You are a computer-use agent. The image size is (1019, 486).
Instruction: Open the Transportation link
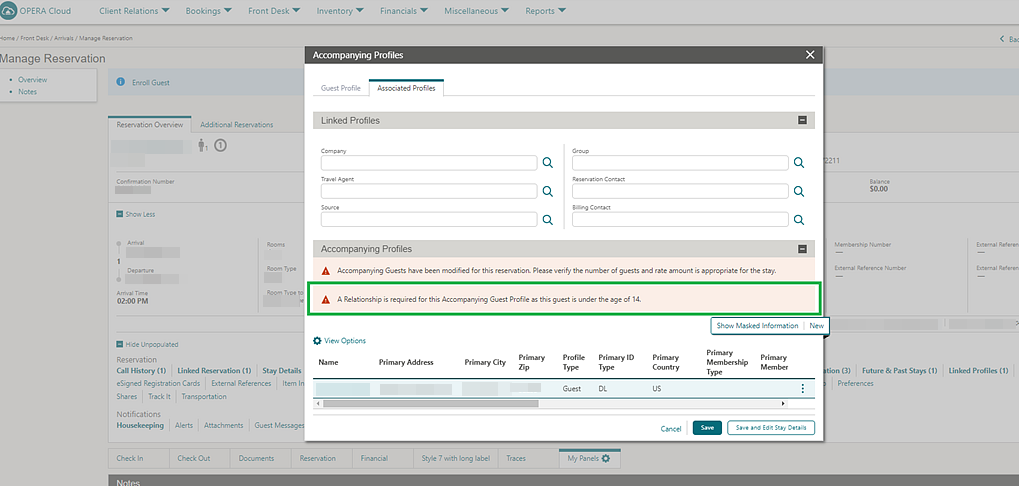tap(204, 396)
